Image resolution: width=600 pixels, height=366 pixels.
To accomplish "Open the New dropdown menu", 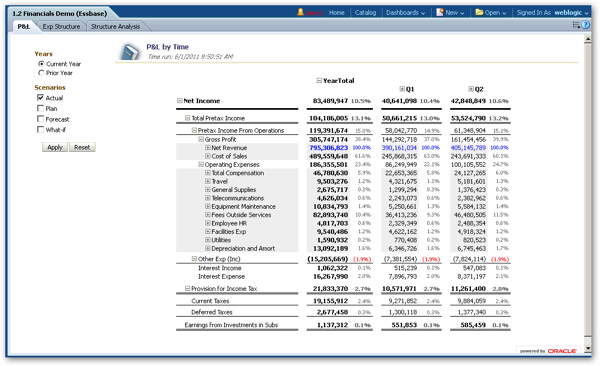I will click(455, 13).
